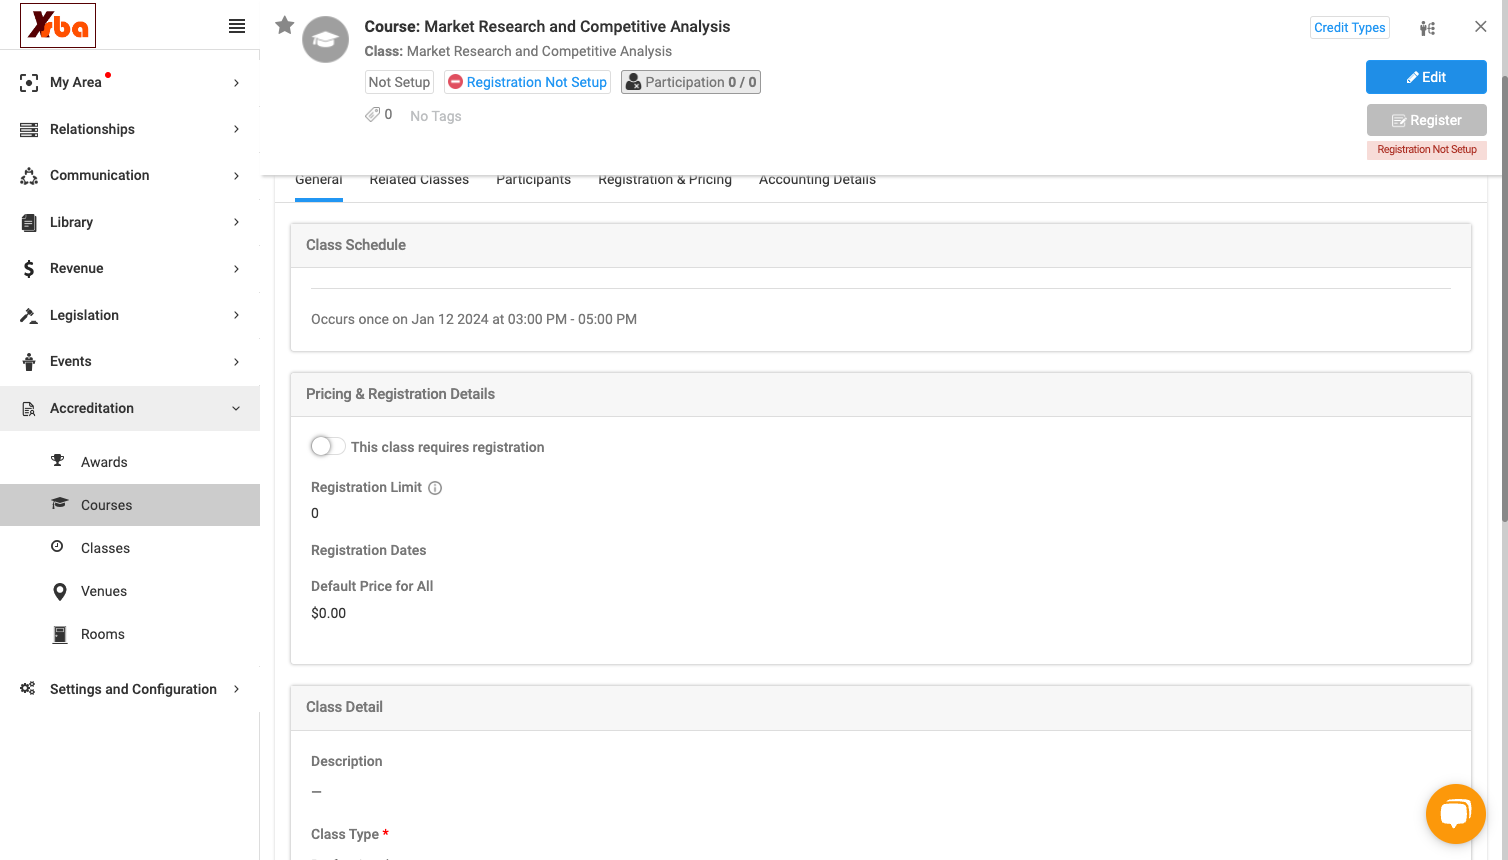
Task: Click the Not Setup status badge
Action: click(x=399, y=82)
